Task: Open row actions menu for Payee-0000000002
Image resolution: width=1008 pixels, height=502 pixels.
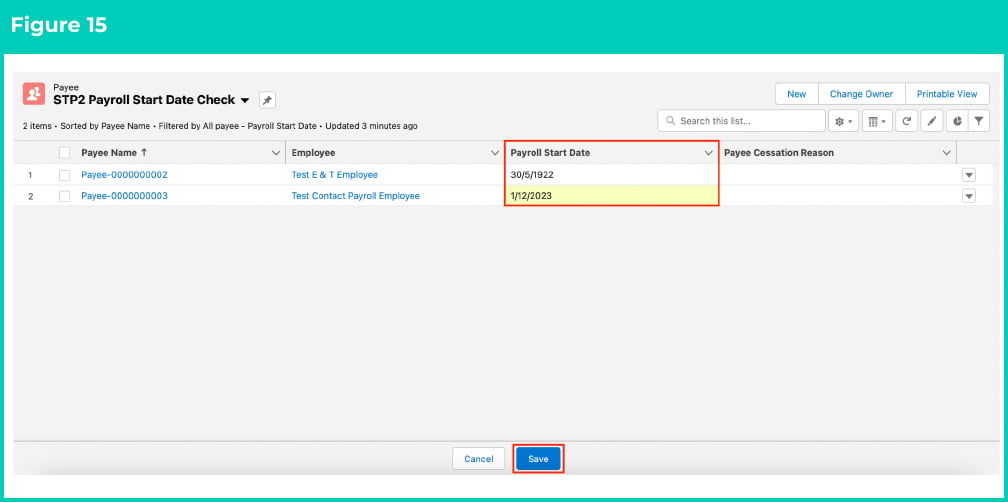Action: tap(969, 175)
